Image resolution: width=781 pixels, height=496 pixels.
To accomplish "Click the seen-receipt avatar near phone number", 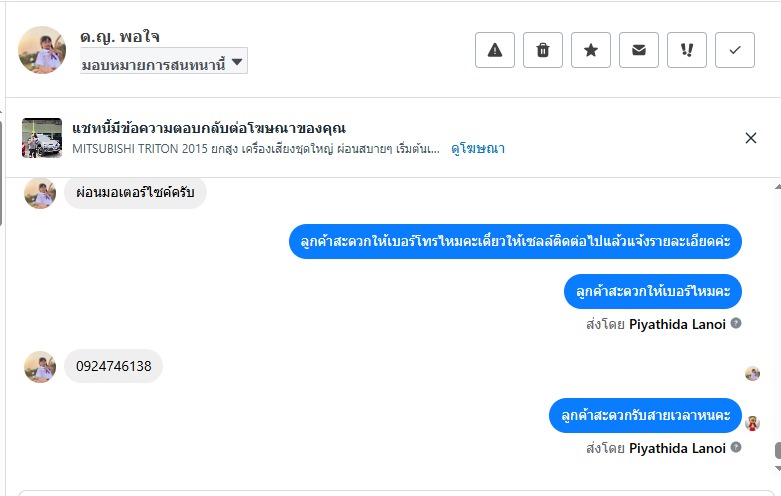I will (x=752, y=373).
